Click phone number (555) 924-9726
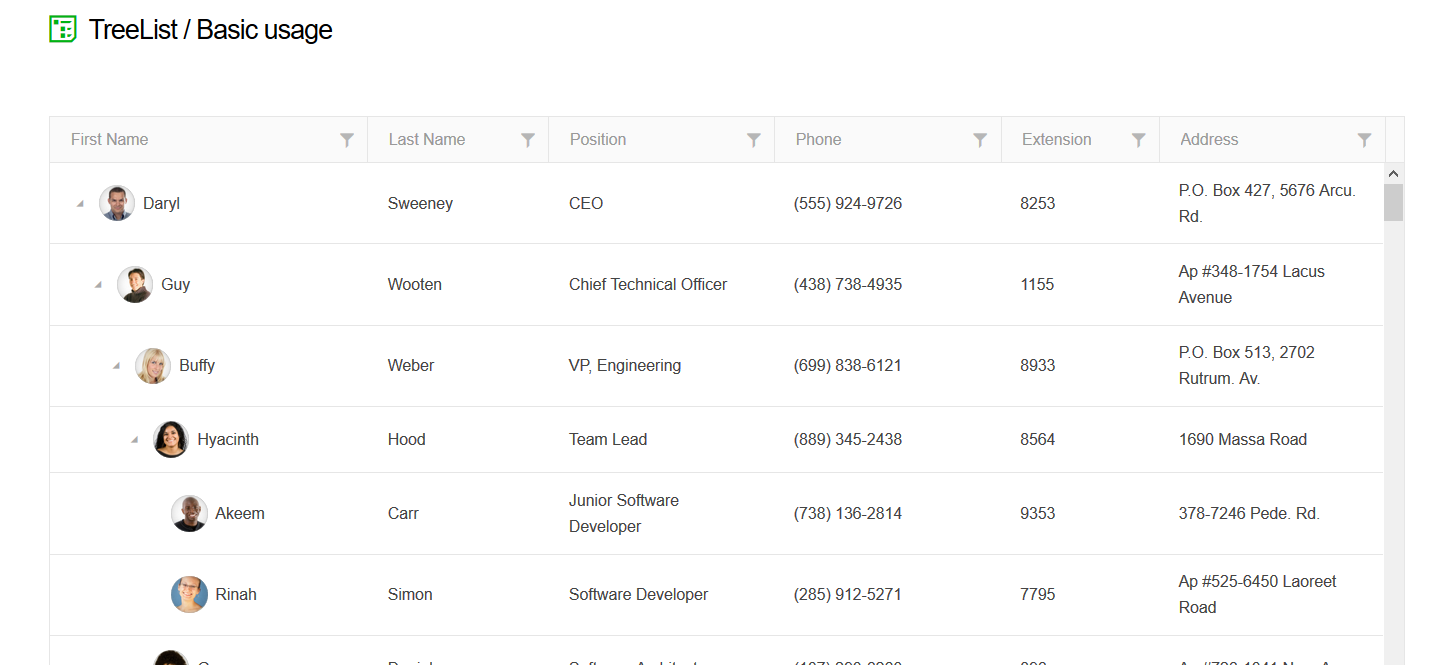The height and width of the screenshot is (665, 1440). [848, 203]
